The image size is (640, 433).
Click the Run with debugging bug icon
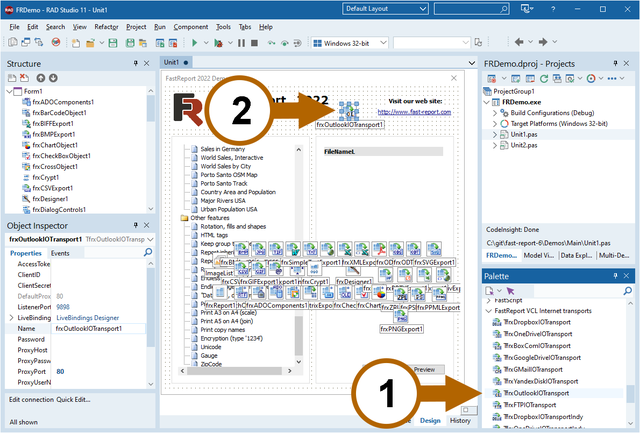(219, 43)
